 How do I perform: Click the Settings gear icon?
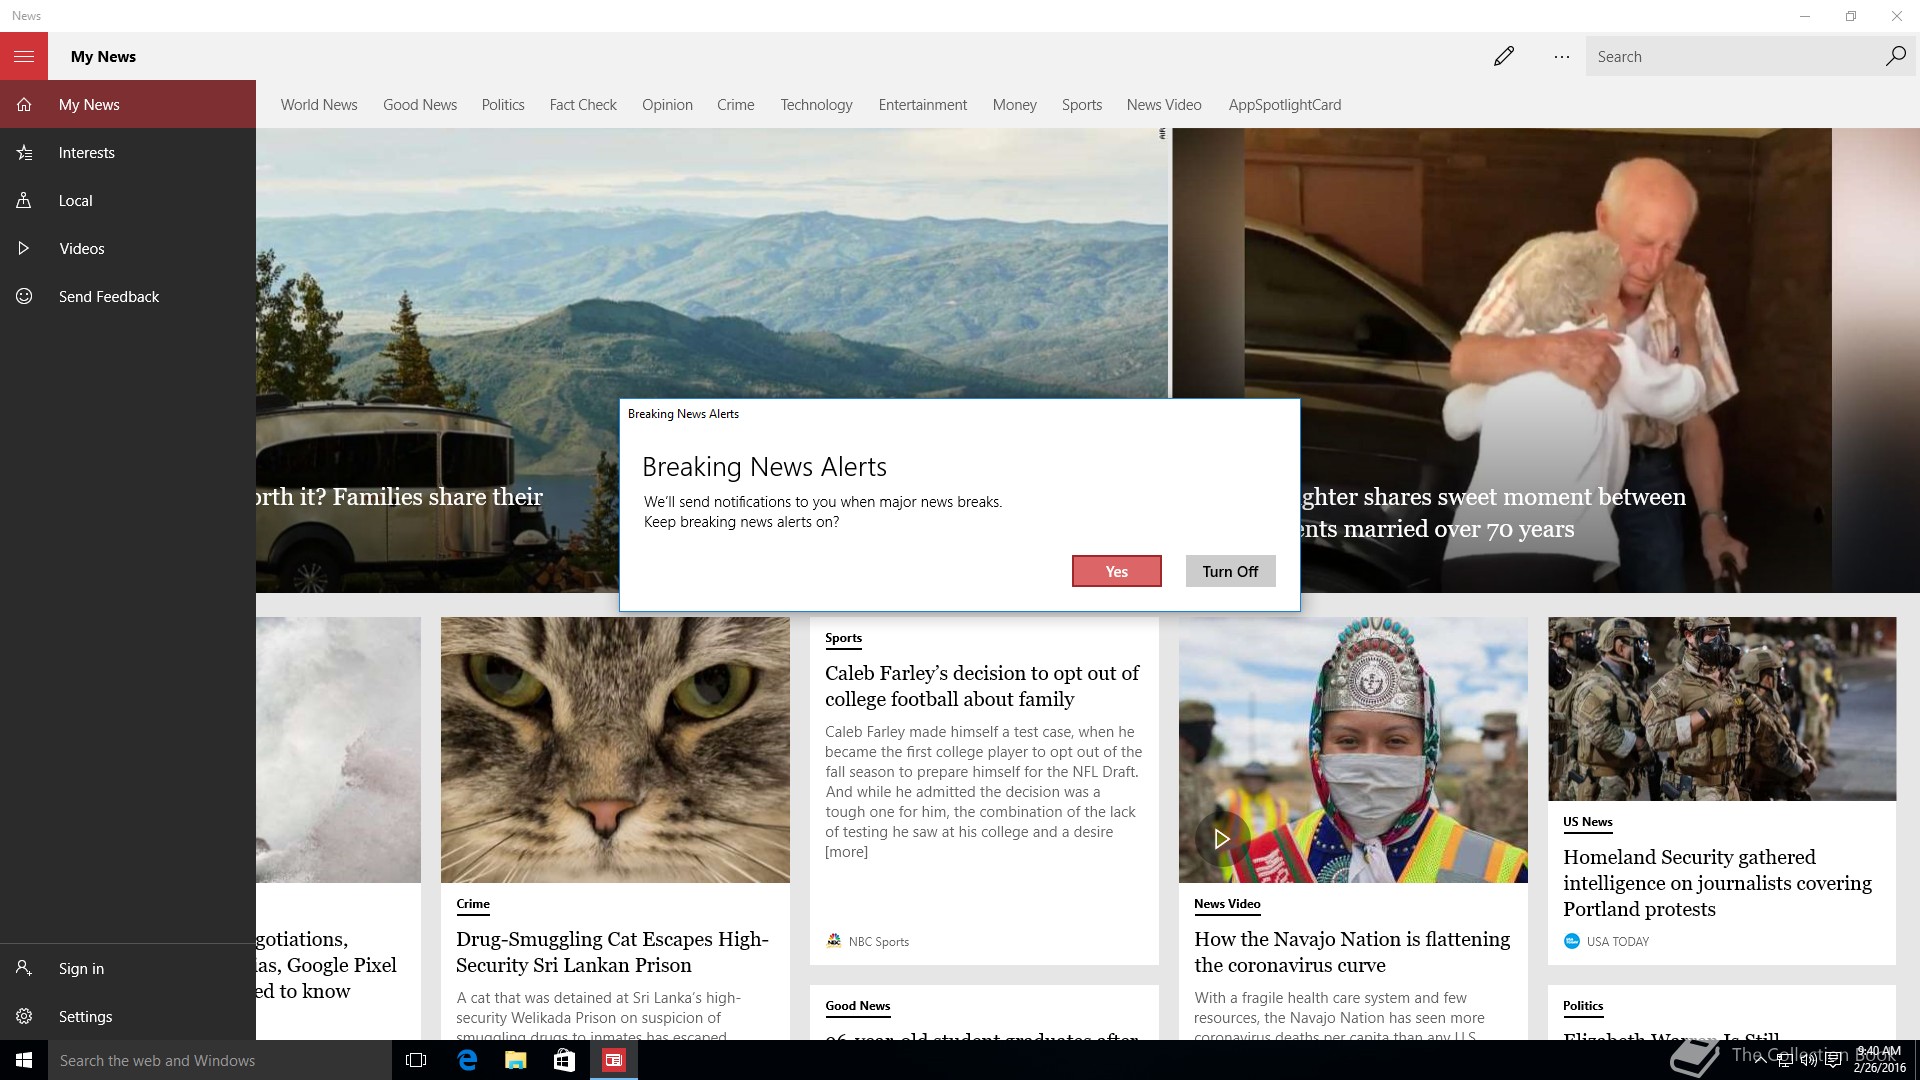(24, 1016)
